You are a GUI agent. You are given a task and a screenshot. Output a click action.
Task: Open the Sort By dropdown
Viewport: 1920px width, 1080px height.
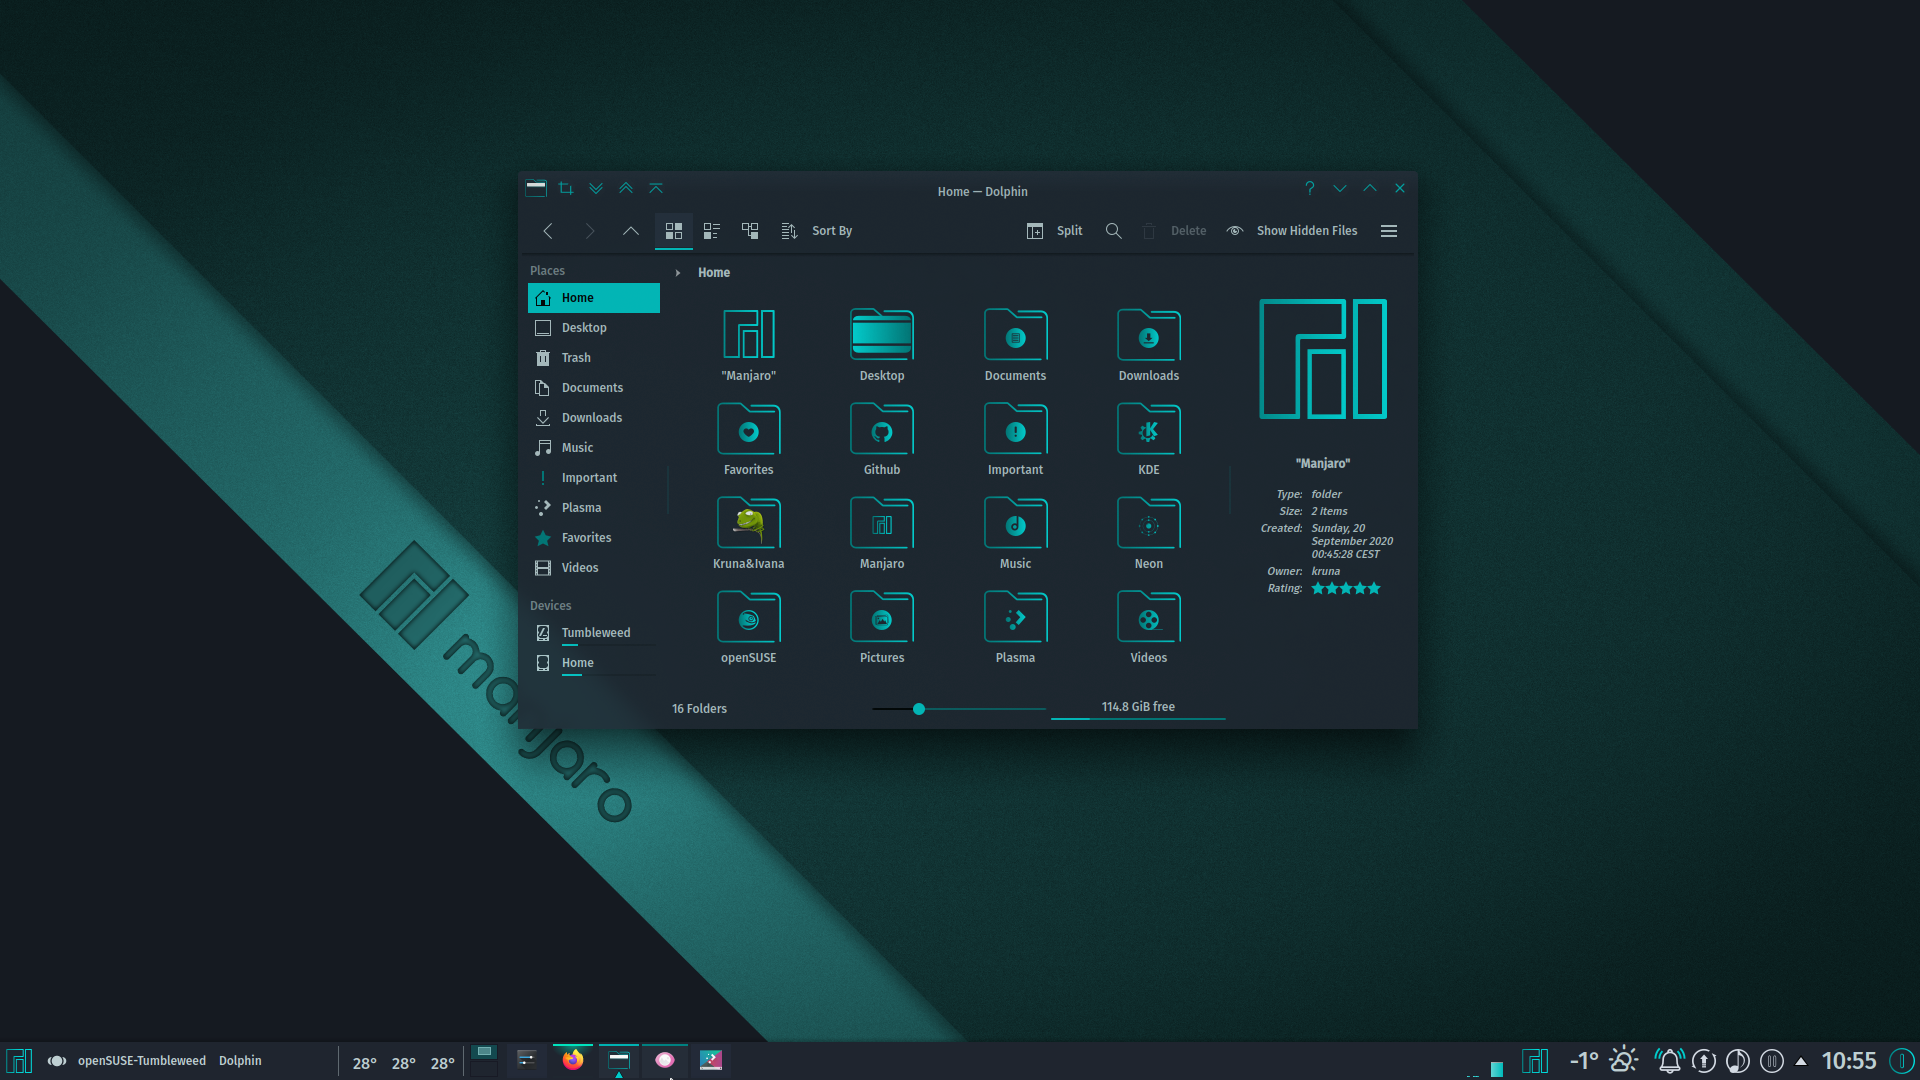pos(817,231)
